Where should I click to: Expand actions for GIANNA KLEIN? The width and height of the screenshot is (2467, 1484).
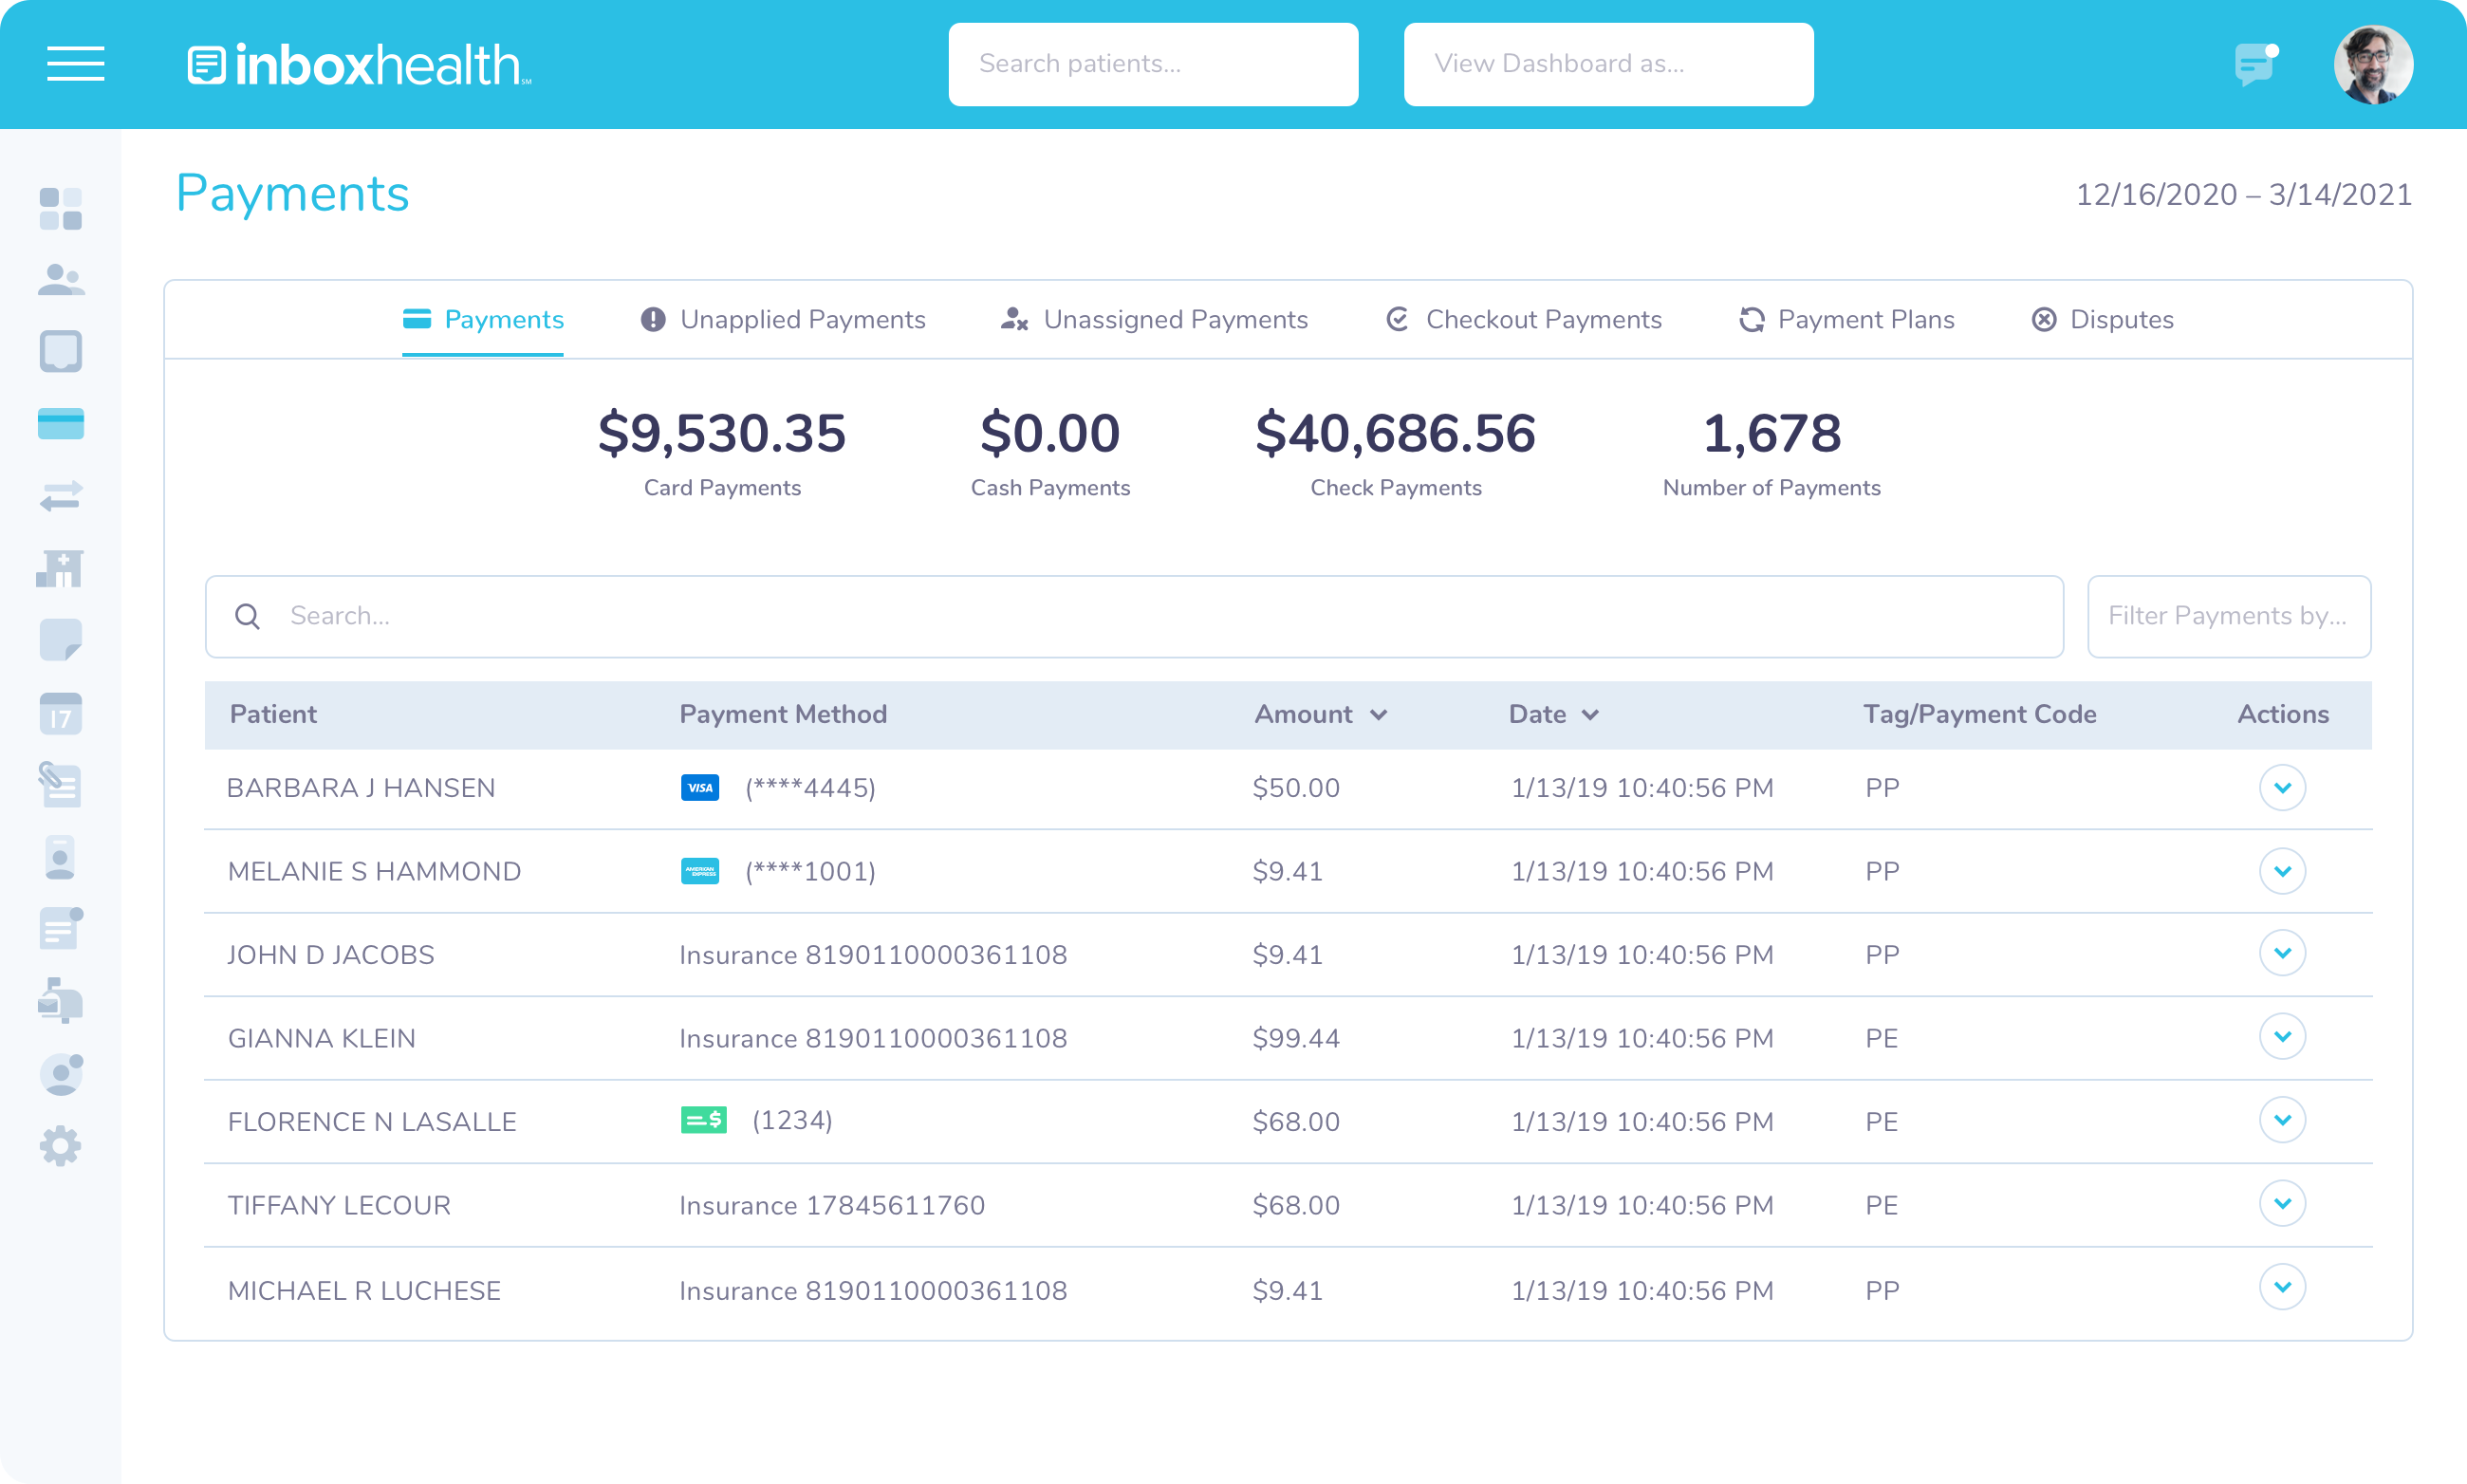(2283, 1037)
